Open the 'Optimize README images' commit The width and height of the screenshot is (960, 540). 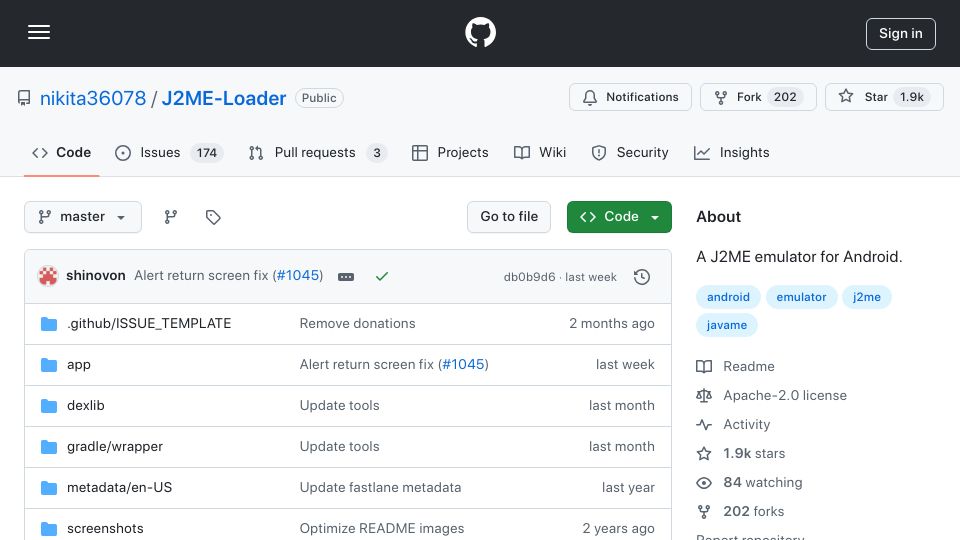(382, 528)
